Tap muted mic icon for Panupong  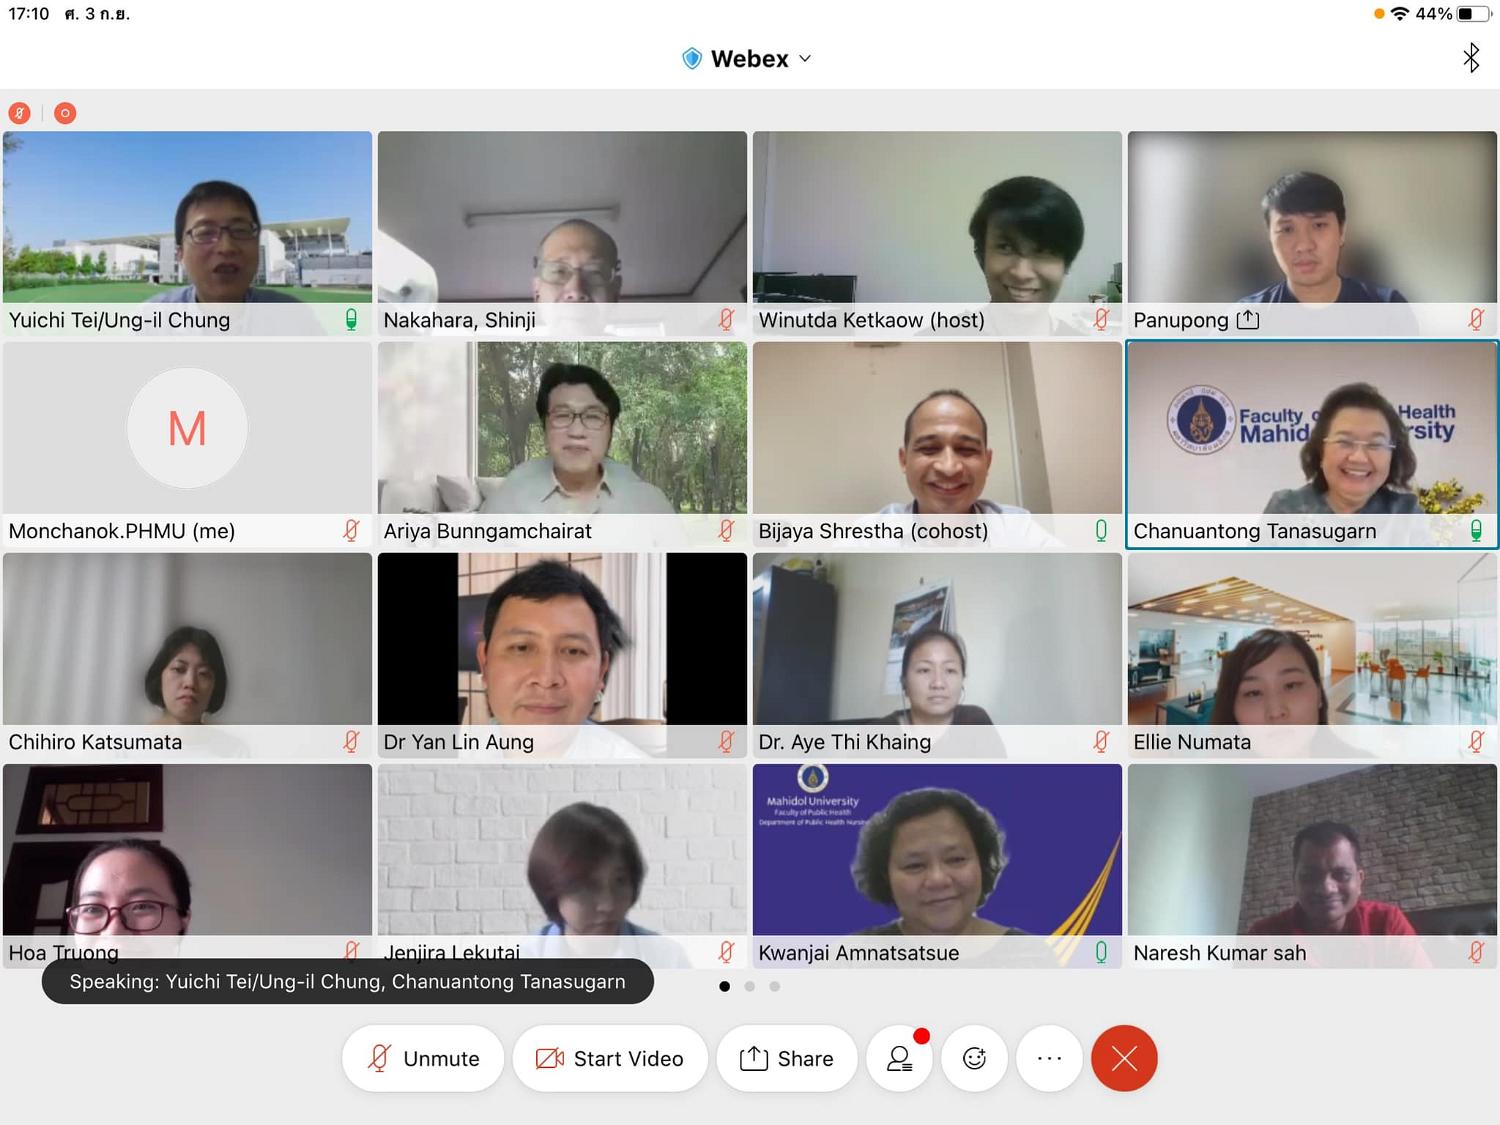pos(1476,320)
